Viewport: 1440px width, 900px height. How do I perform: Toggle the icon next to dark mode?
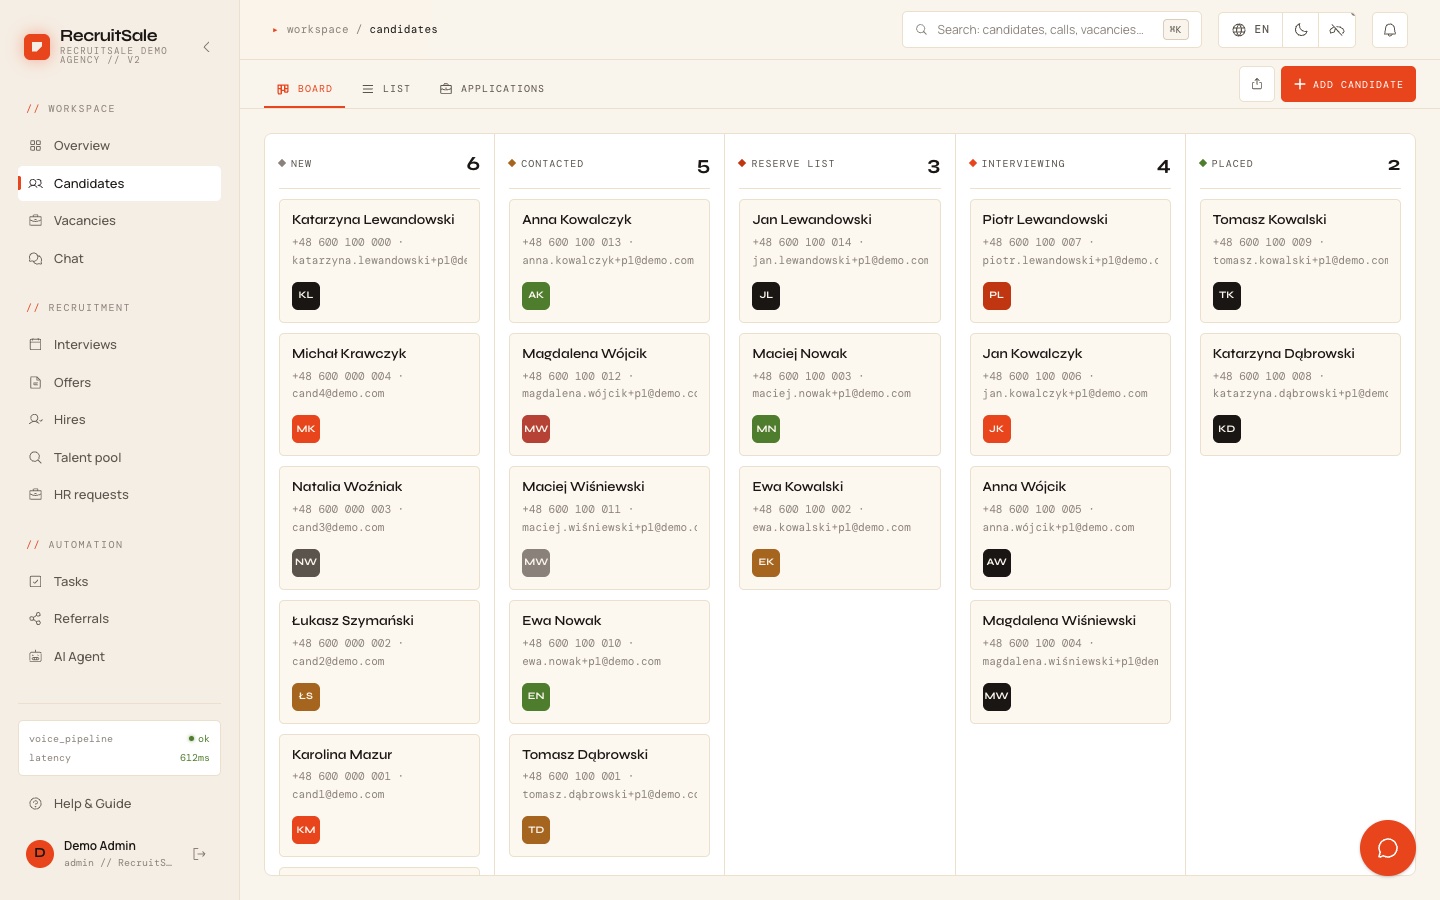(x=1337, y=30)
